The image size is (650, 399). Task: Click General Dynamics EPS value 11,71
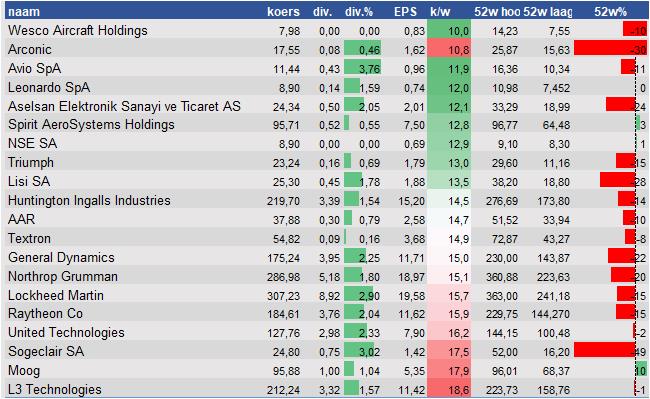point(412,258)
